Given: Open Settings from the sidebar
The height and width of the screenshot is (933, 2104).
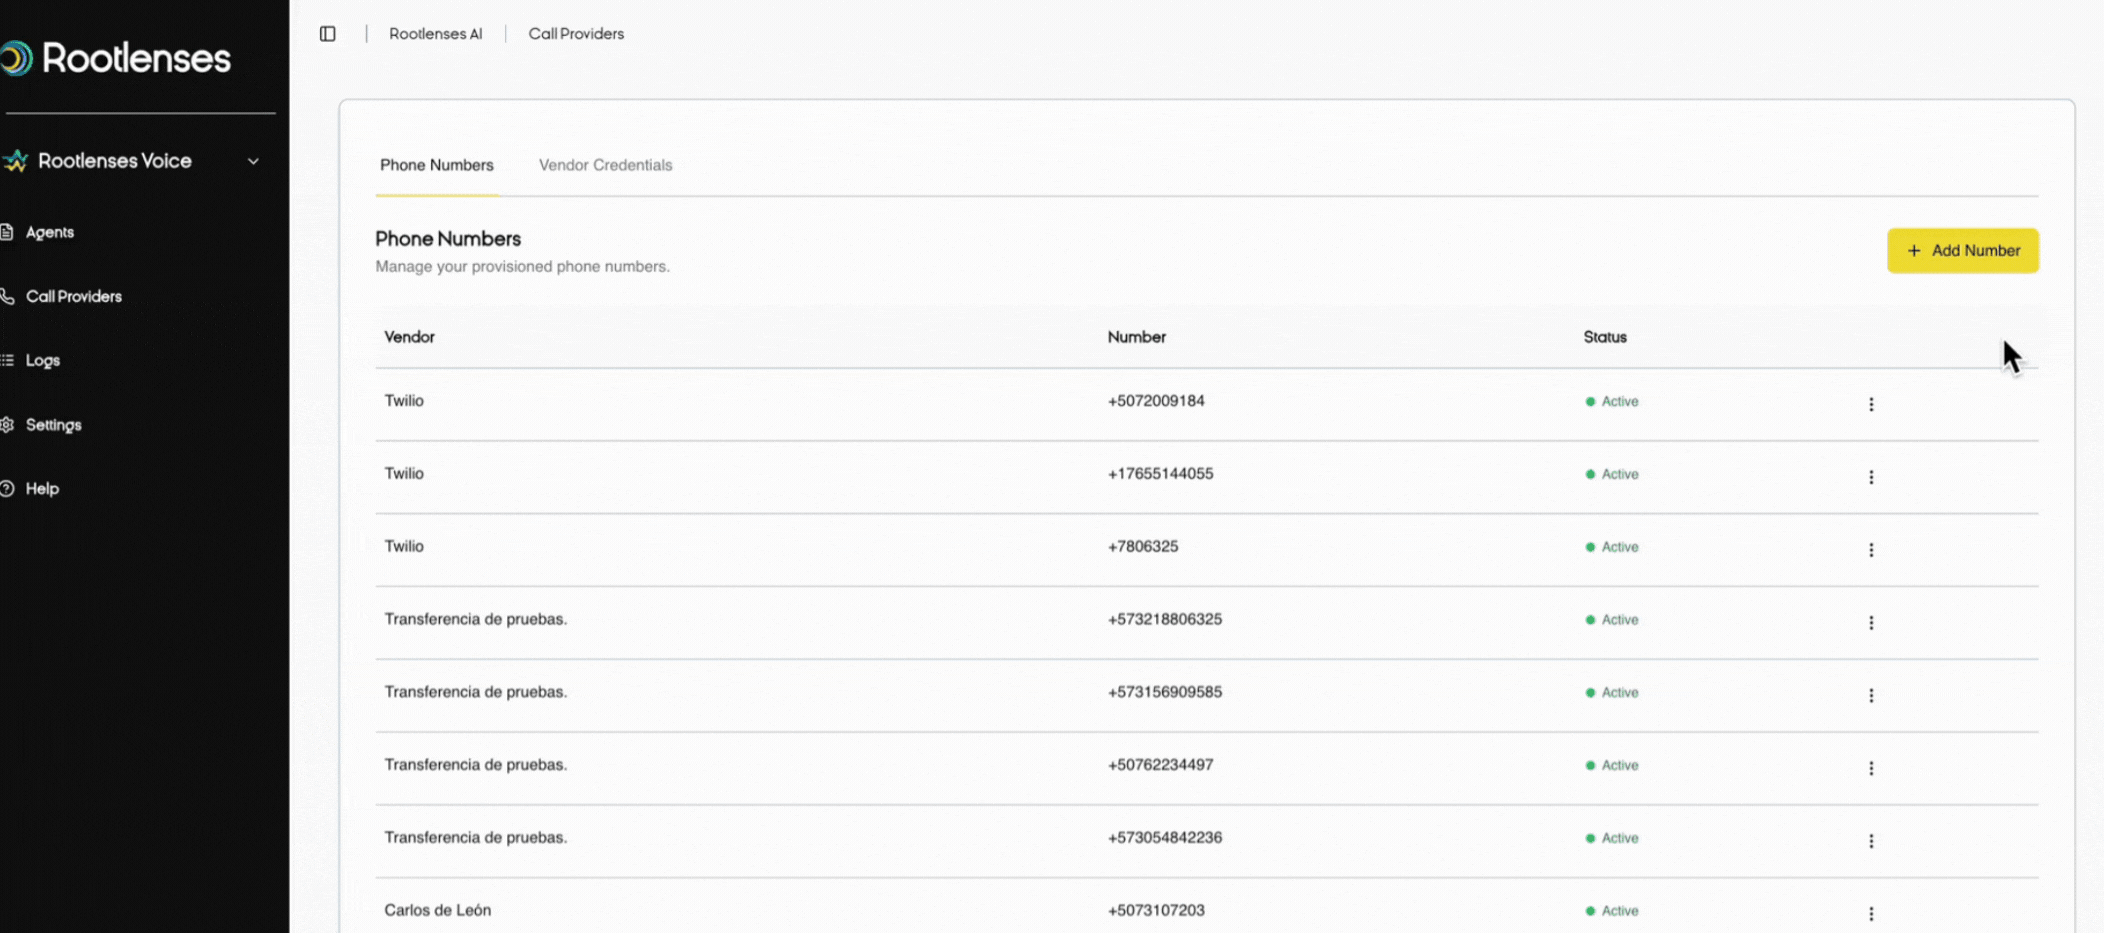Looking at the screenshot, I should [53, 425].
